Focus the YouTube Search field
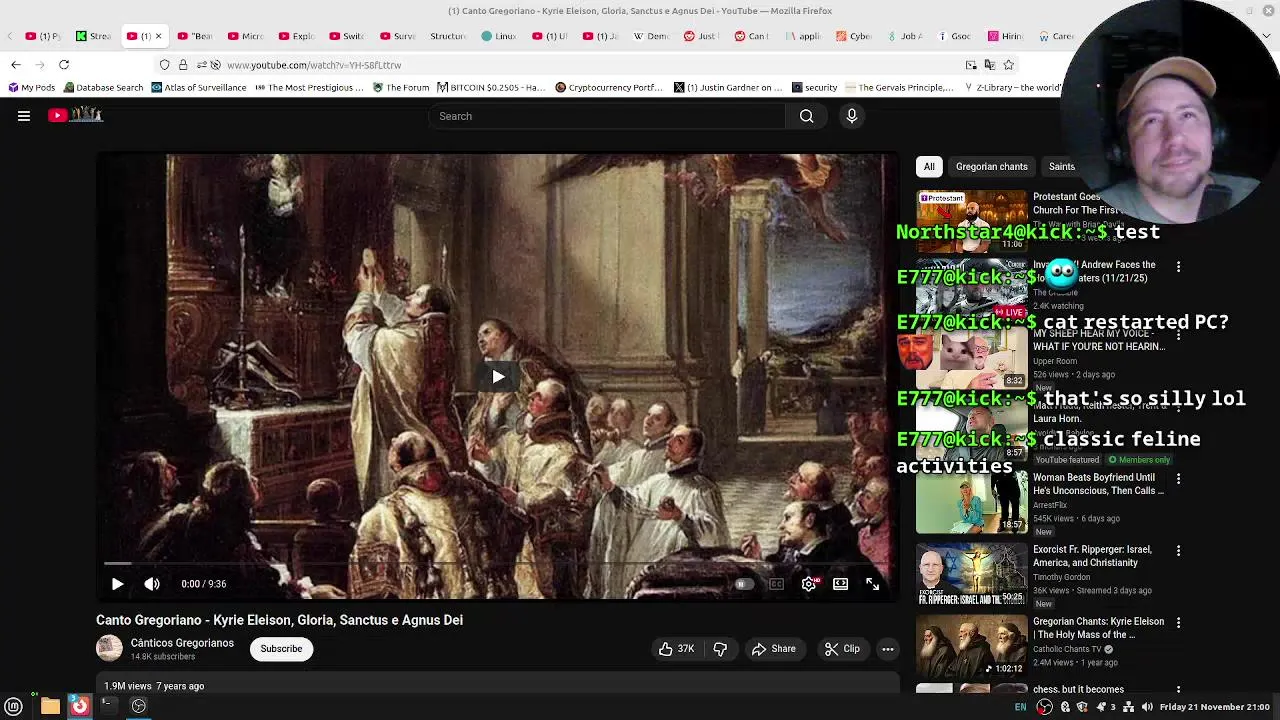Viewport: 1280px width, 720px height. coord(608,116)
